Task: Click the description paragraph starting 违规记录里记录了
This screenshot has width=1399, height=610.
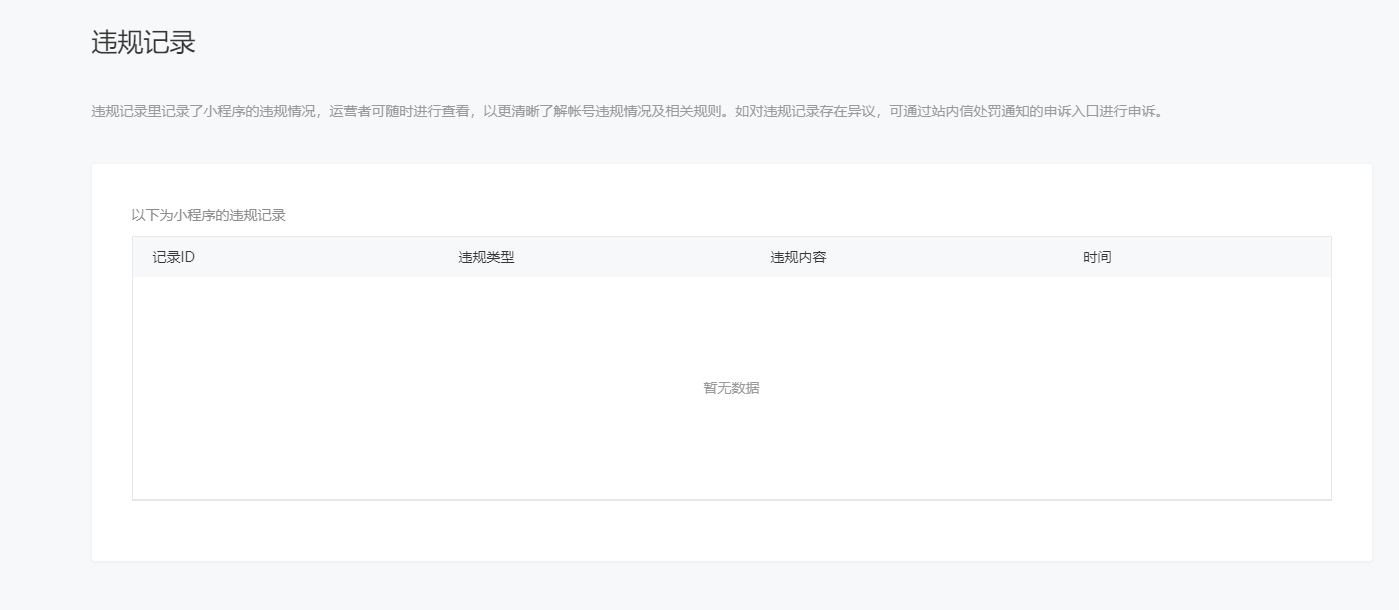Action: click(x=628, y=111)
